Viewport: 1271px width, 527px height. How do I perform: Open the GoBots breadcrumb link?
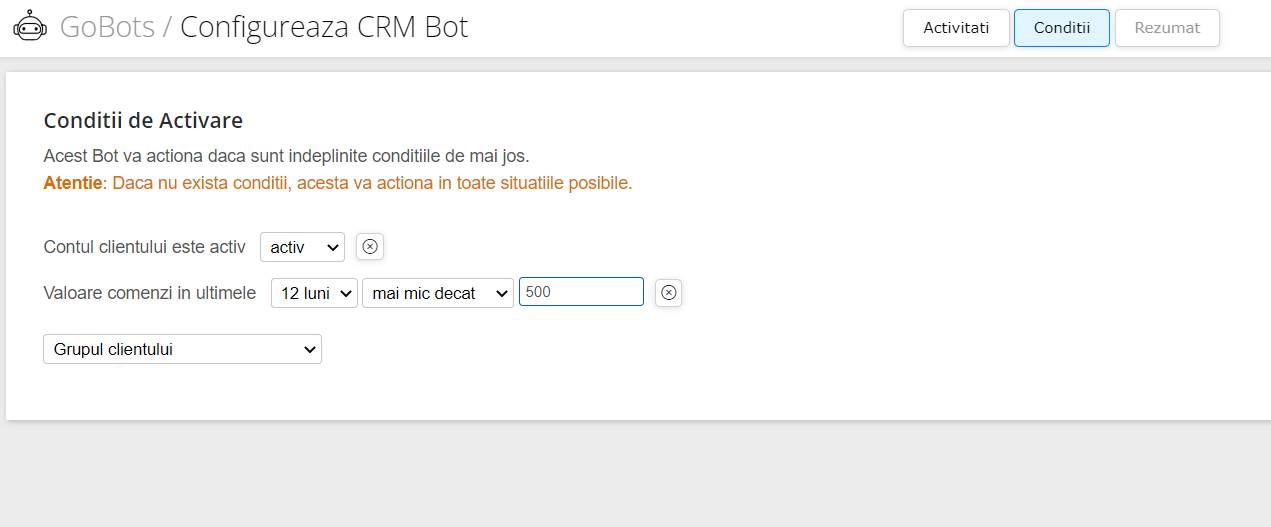[x=107, y=27]
